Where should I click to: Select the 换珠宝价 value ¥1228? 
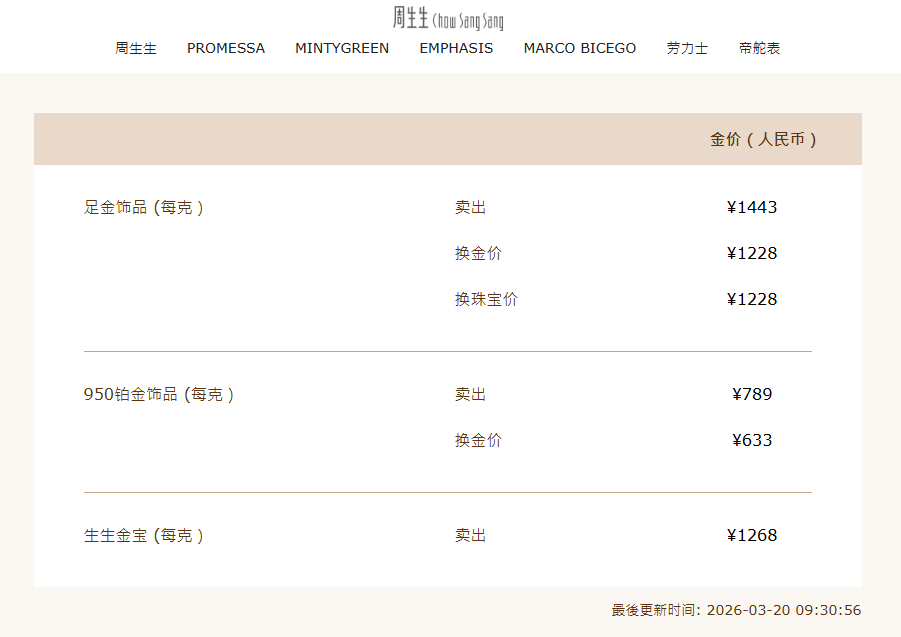pos(752,299)
